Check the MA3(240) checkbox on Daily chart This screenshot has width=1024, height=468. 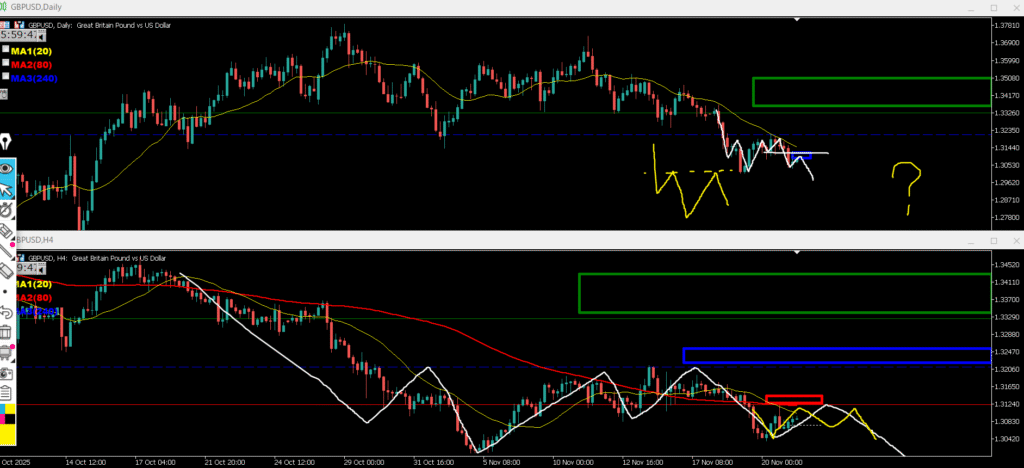7,76
